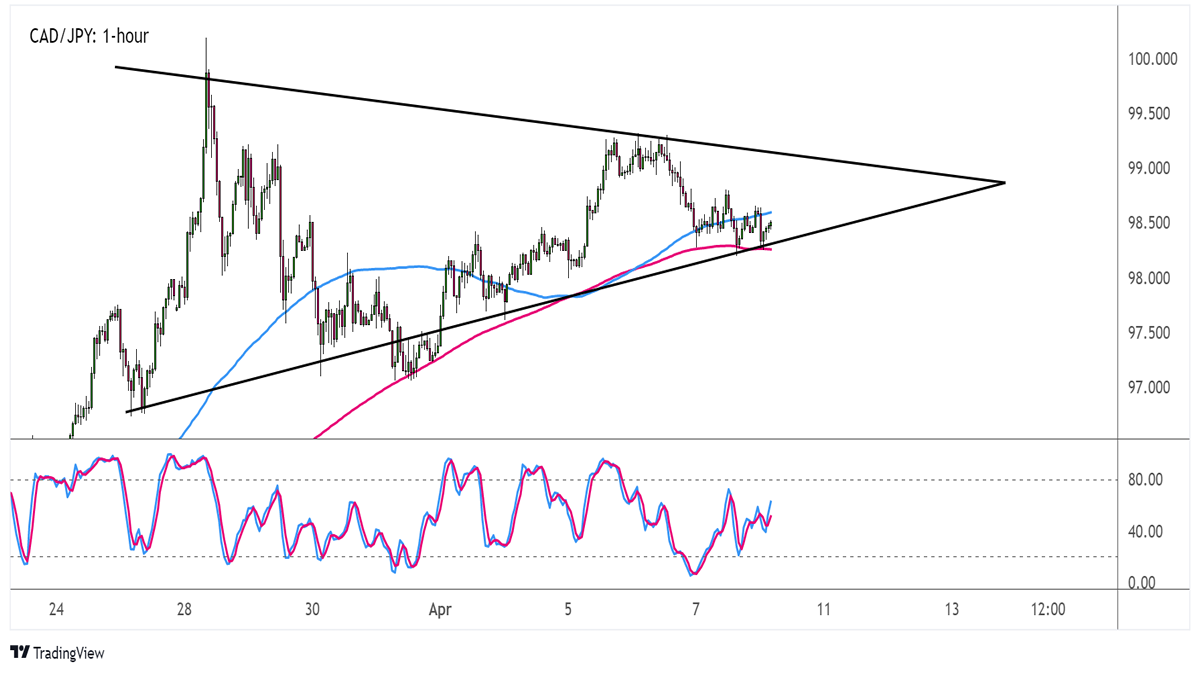Click the Apr date label
Image resolution: width=1200 pixels, height=675 pixels.
pos(440,609)
